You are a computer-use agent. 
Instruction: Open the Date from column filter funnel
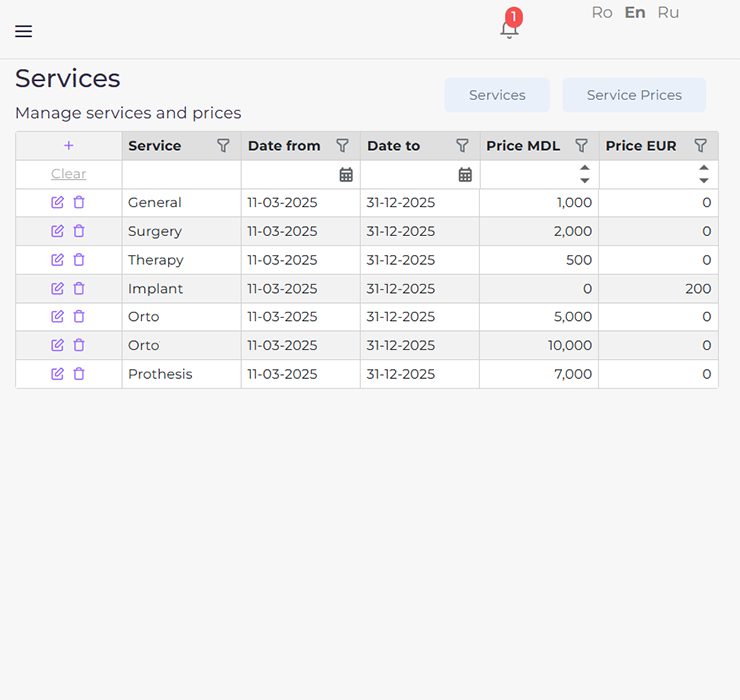(343, 145)
